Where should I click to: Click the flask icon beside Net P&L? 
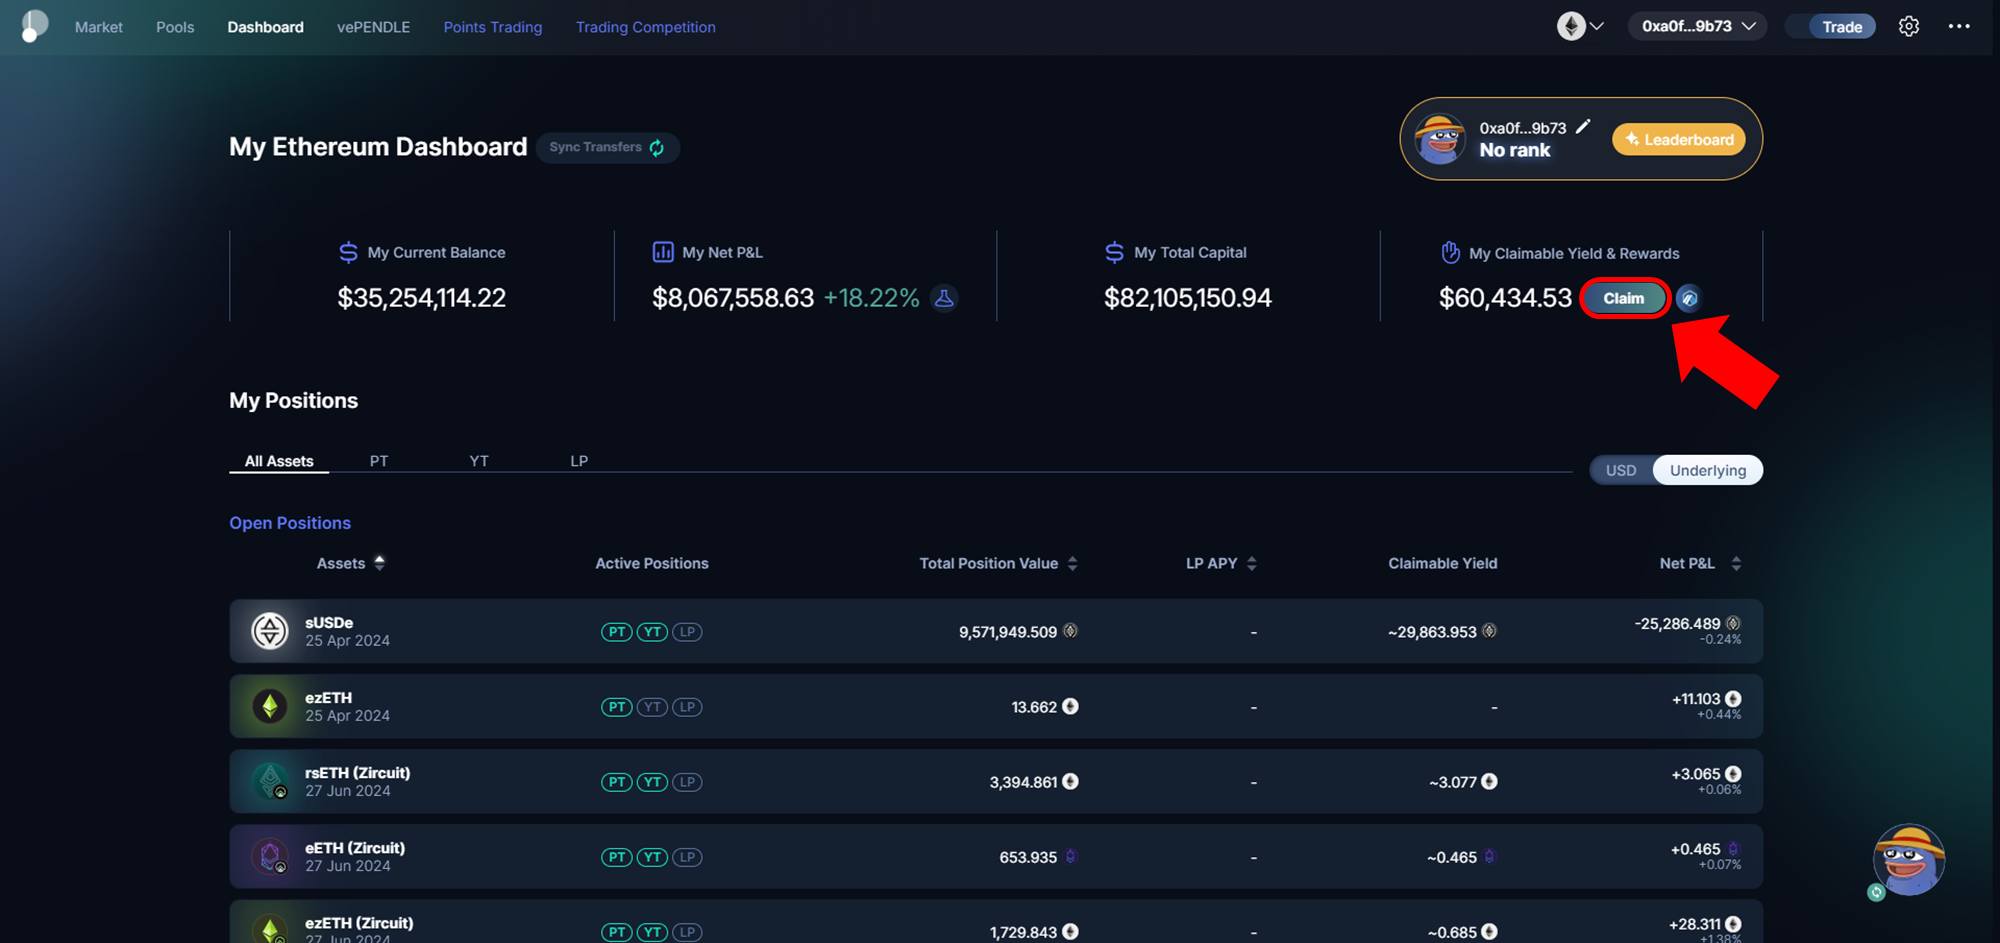943,298
